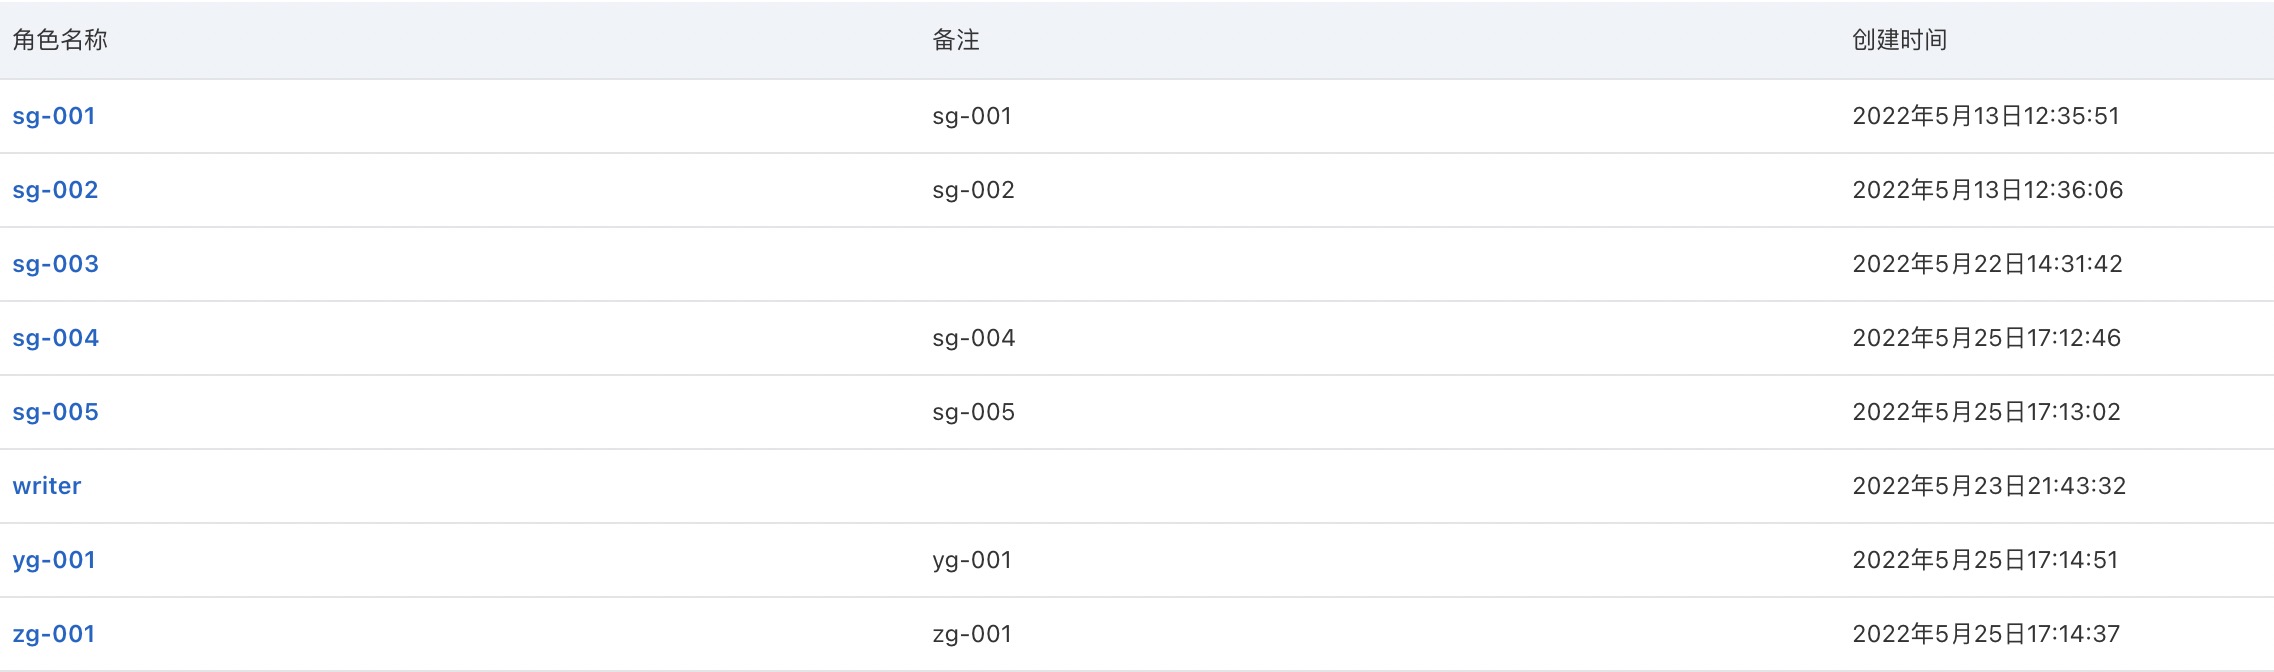This screenshot has width=2274, height=672.
Task: Click the creation time 2022年5月23日21:43:32
Action: tap(1989, 486)
